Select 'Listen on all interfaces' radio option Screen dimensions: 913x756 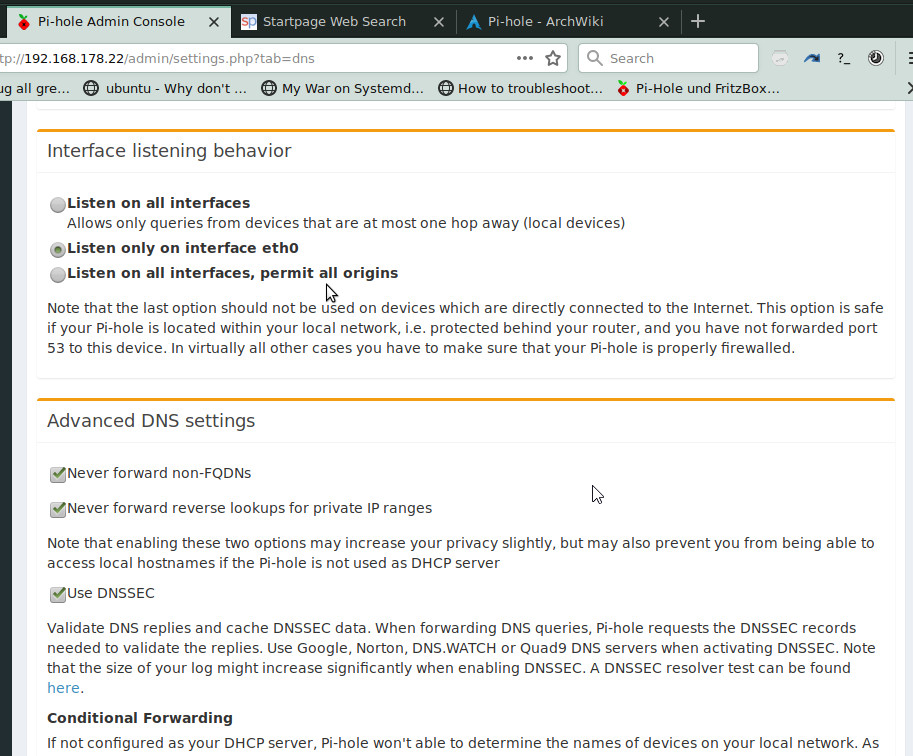57,204
